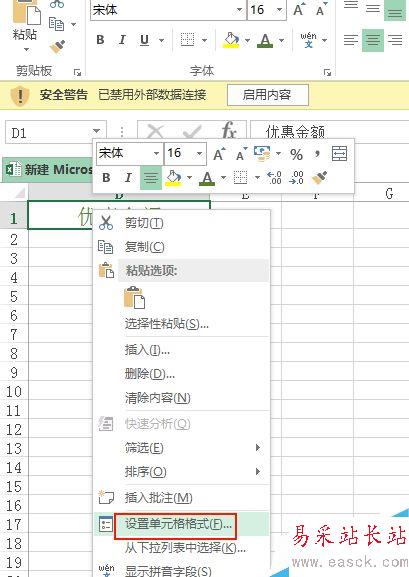Choose 插入(I)... from context menu
409x577 pixels.
182,350
